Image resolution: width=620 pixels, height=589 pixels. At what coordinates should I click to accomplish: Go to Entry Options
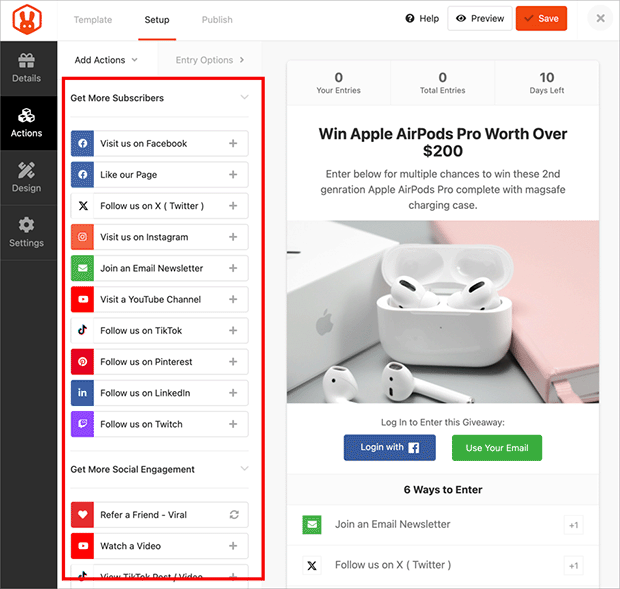(210, 60)
